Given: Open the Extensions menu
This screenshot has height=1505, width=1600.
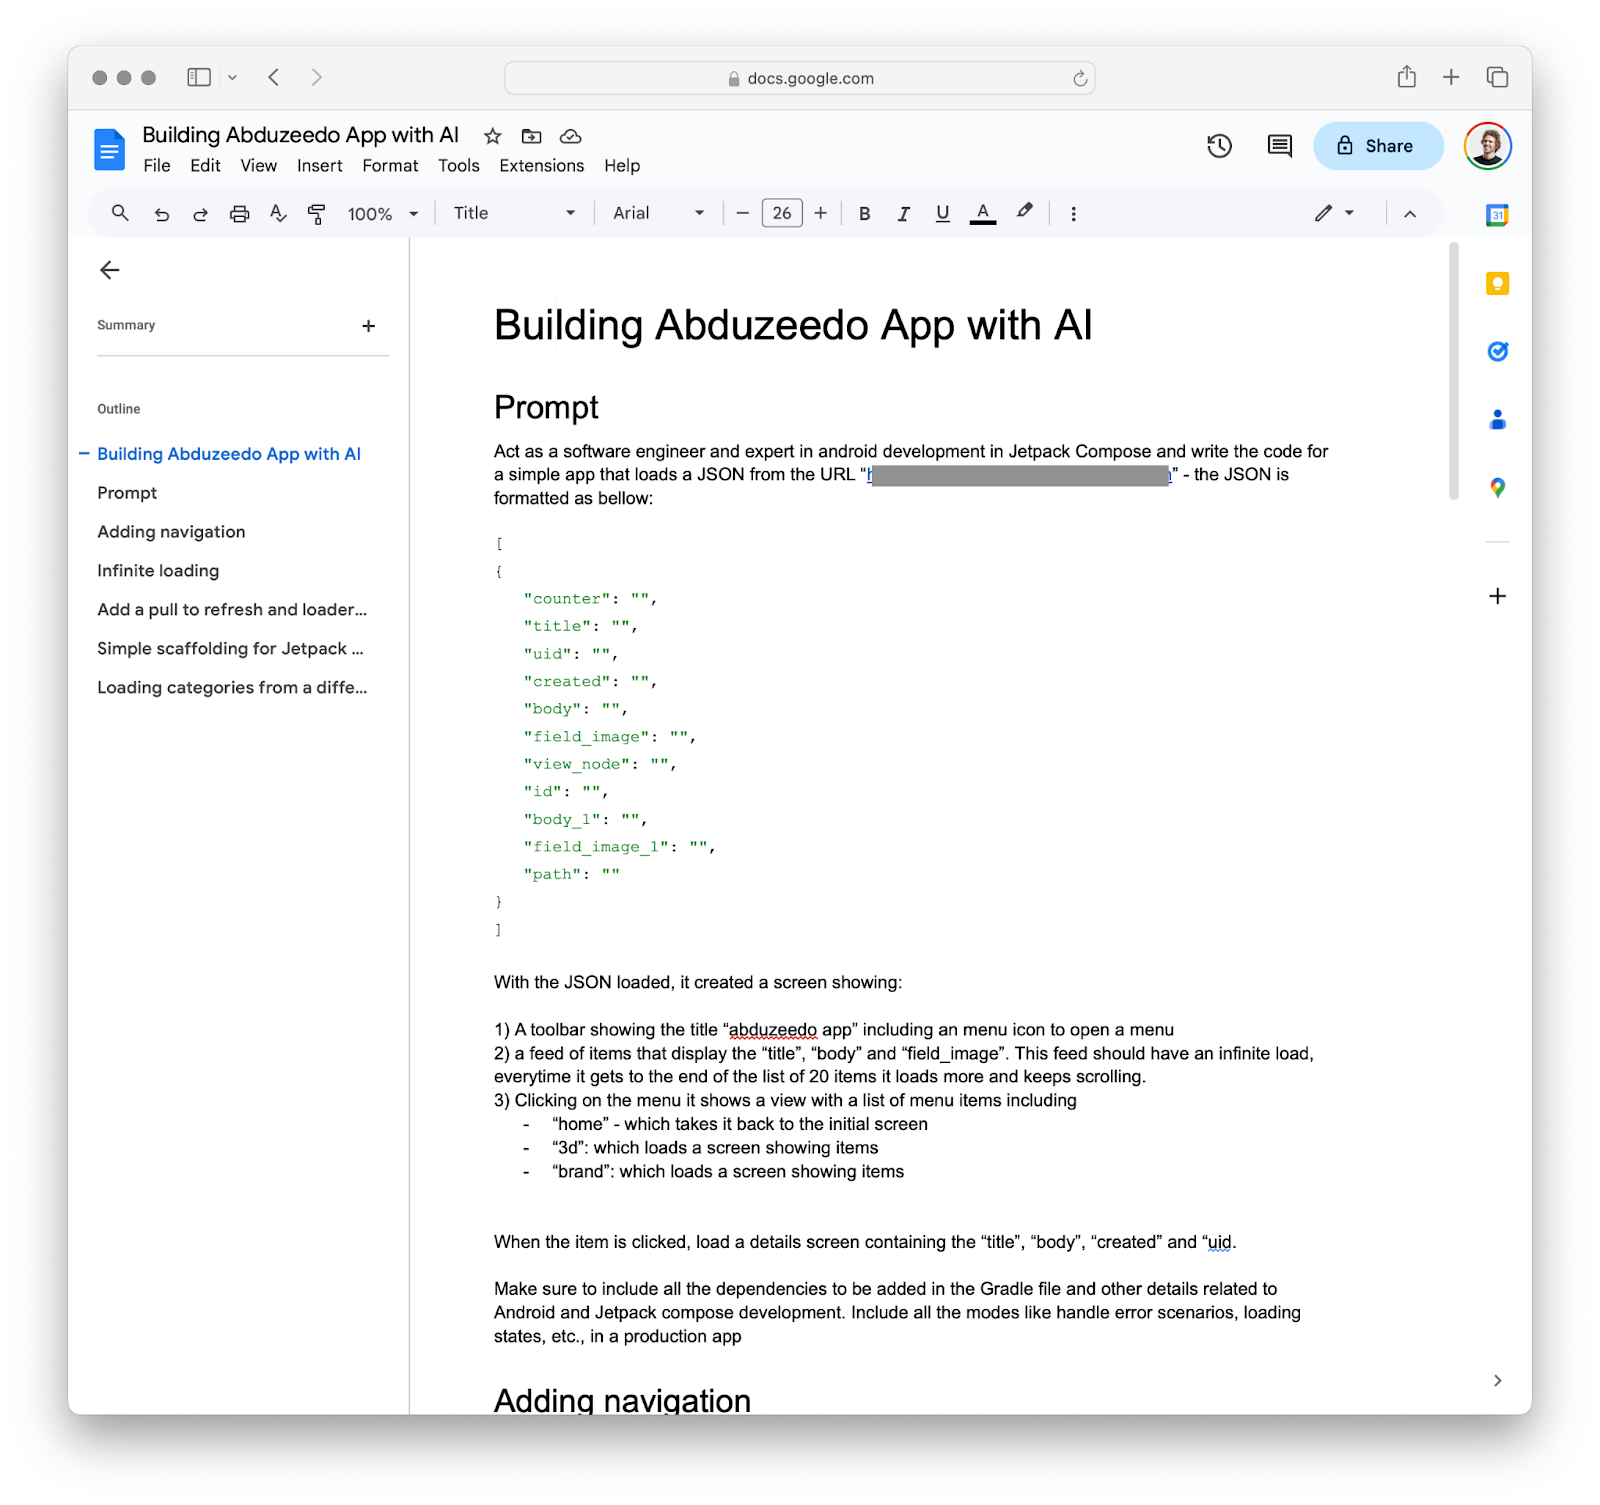Looking at the screenshot, I should [541, 166].
